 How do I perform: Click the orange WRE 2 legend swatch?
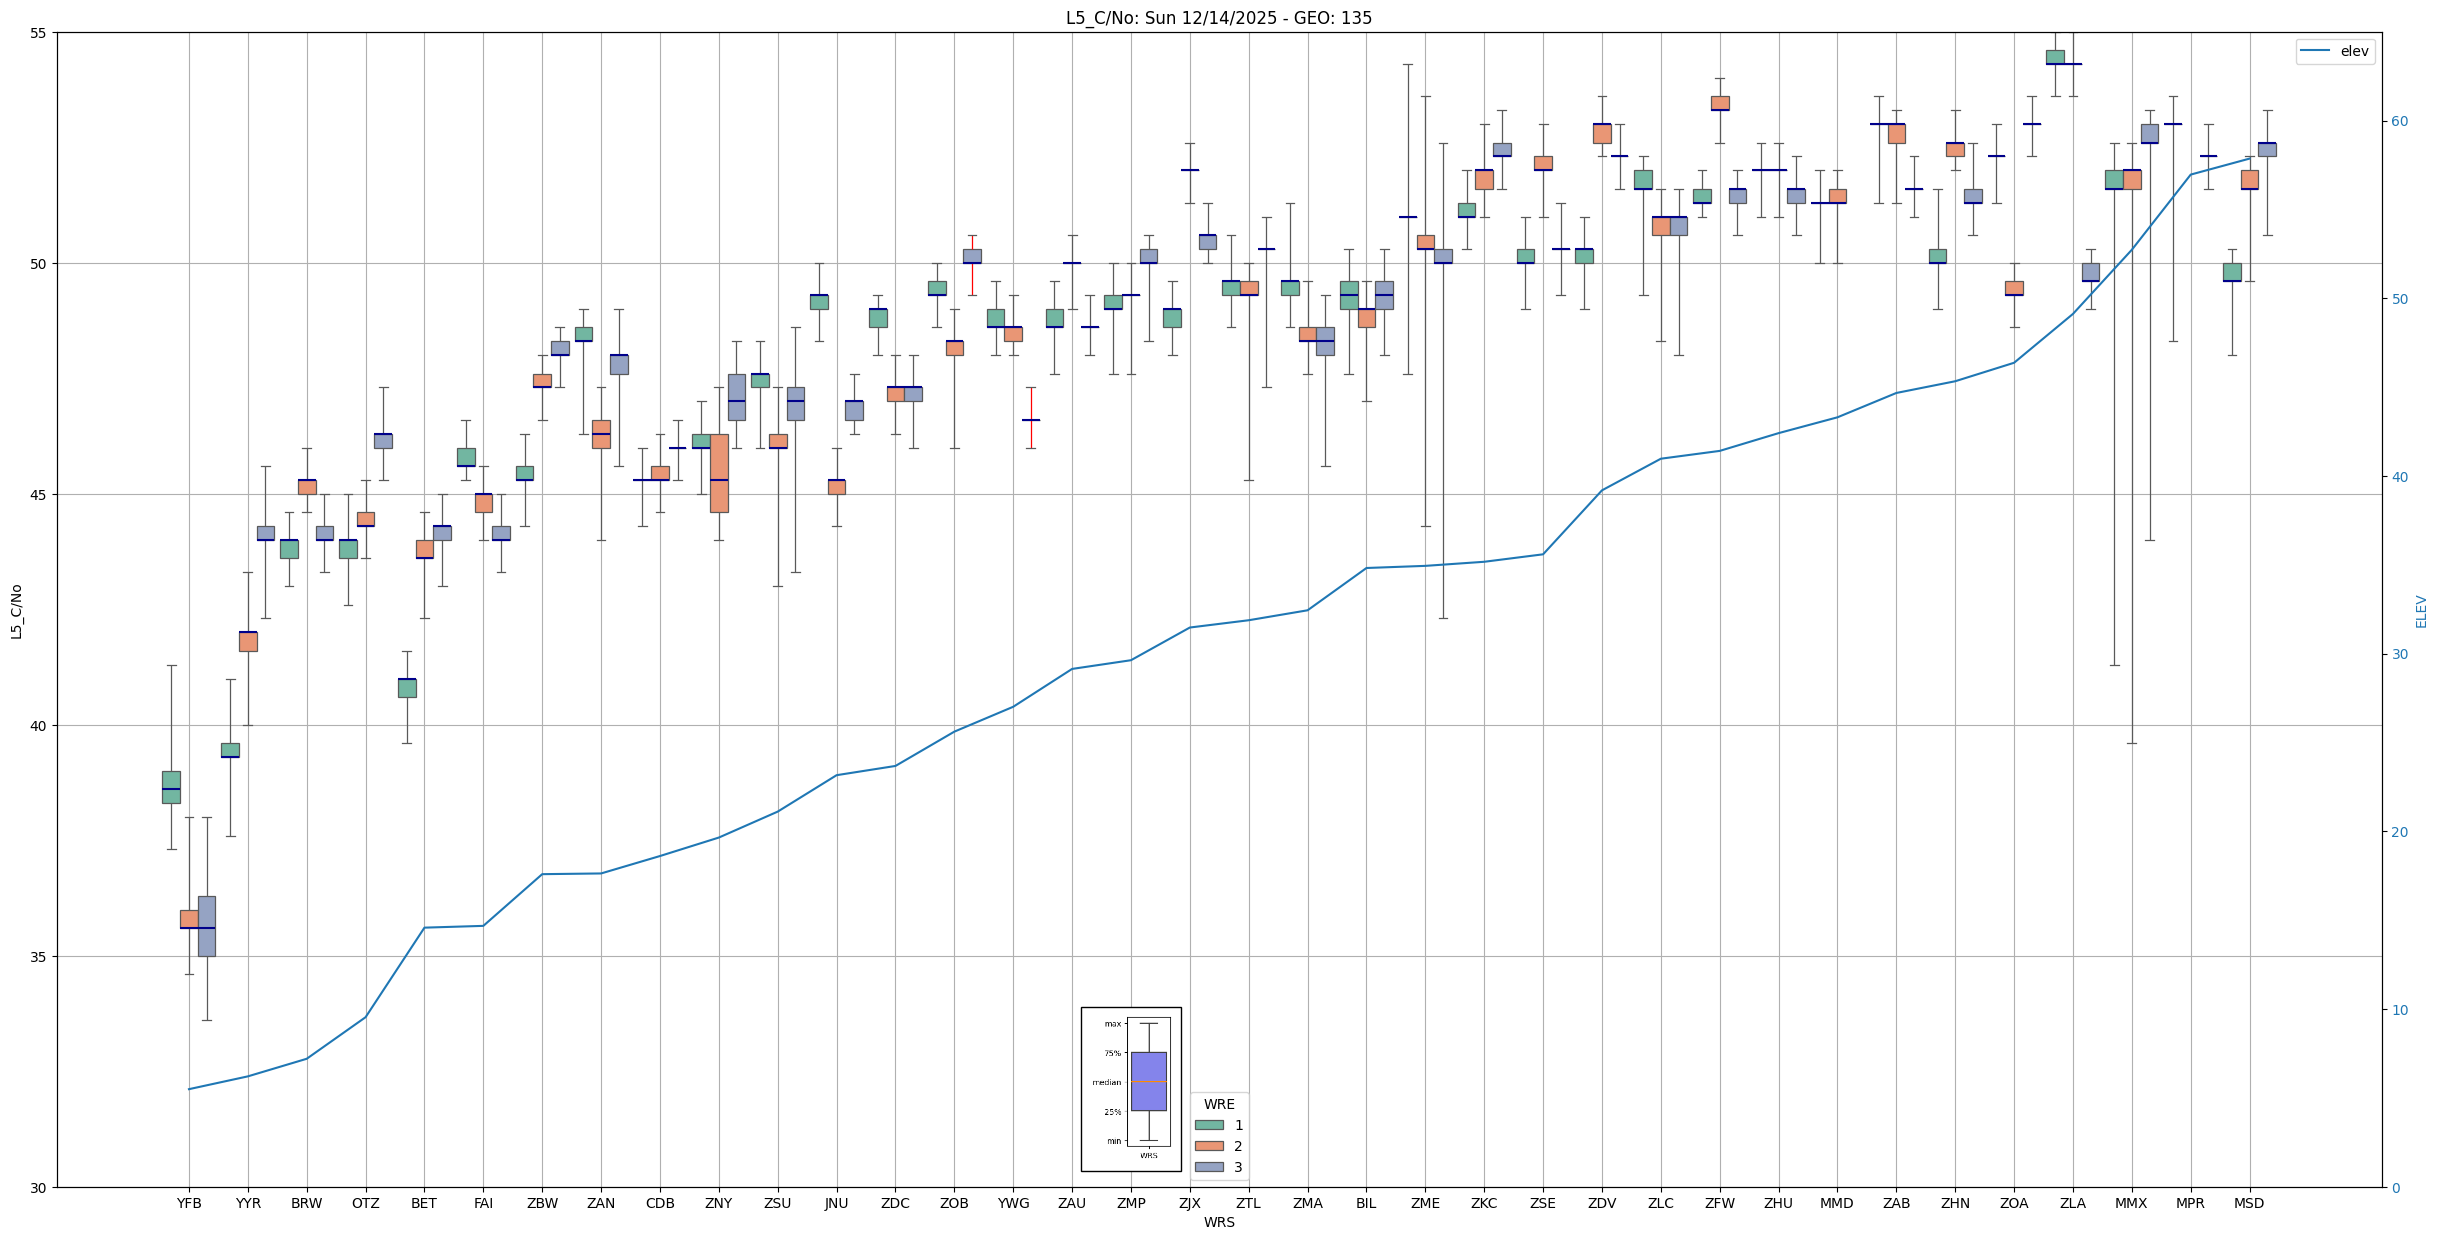1209,1146
